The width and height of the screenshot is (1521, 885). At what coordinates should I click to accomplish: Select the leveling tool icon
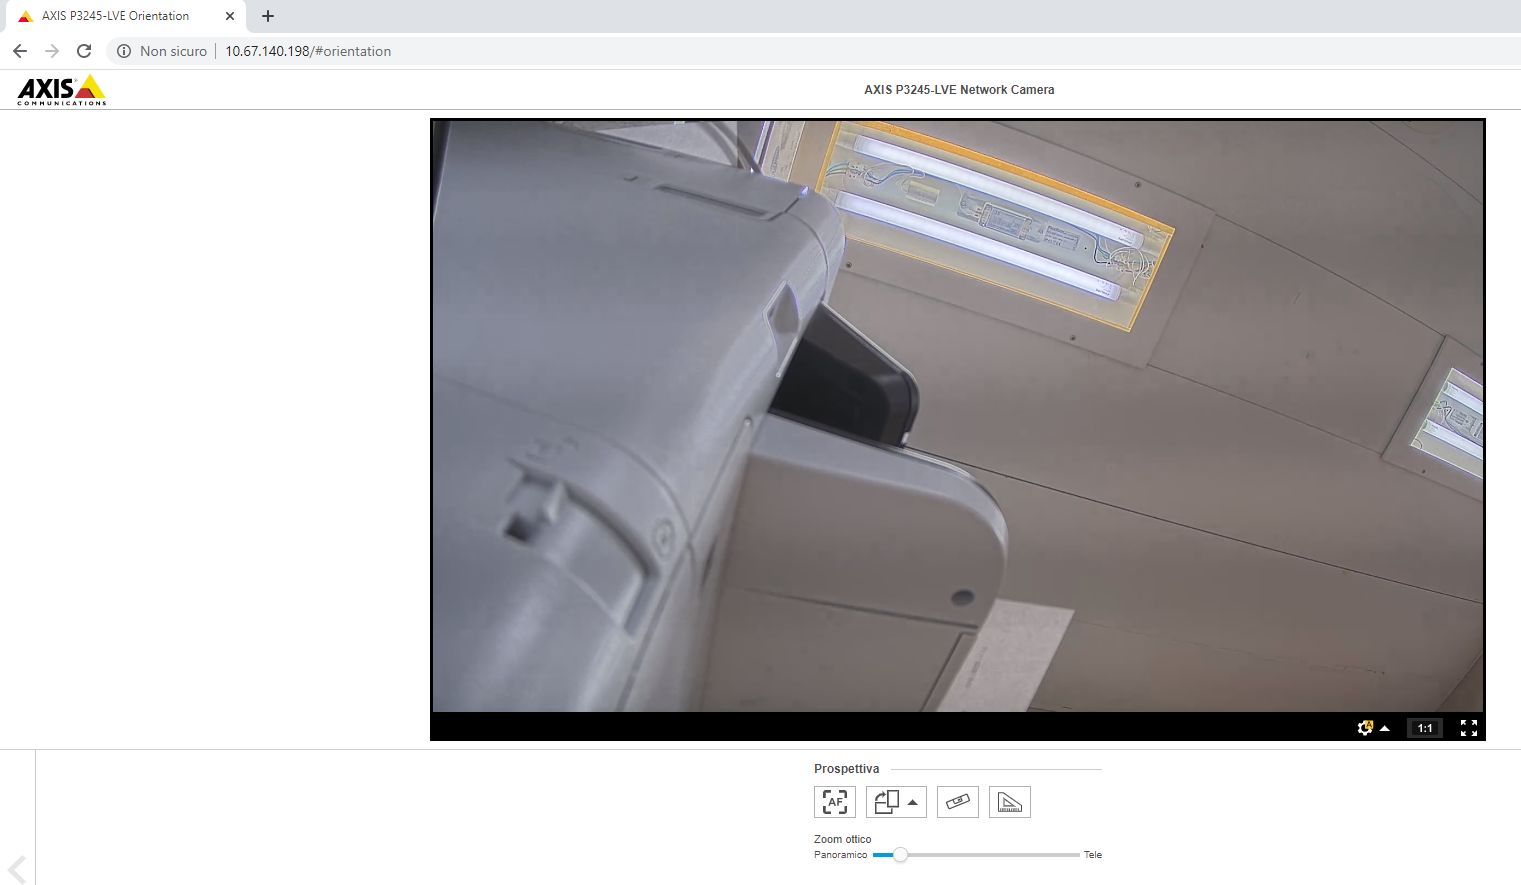(958, 802)
